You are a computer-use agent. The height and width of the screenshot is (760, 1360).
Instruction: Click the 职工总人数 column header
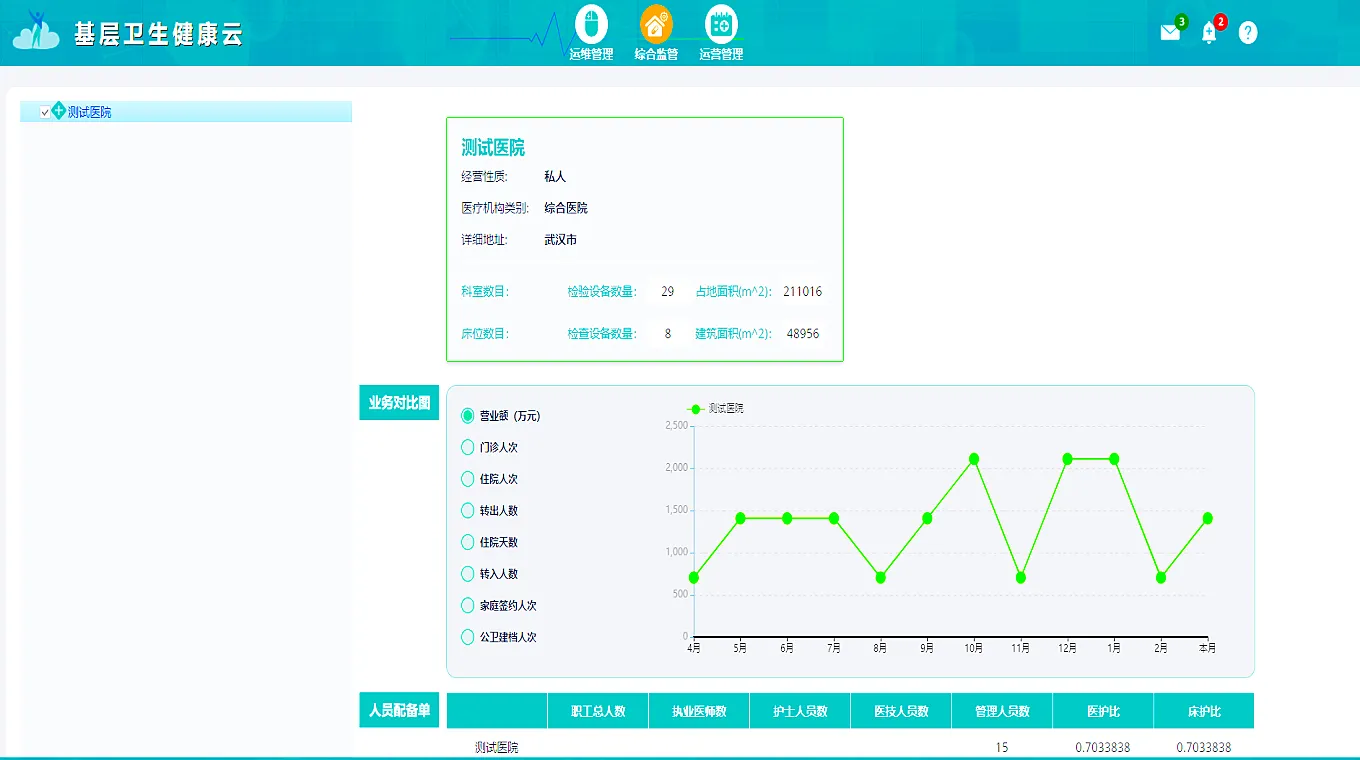point(598,711)
